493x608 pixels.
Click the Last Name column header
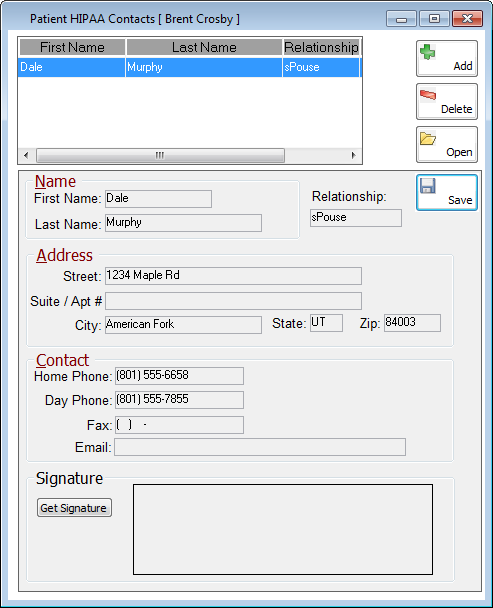[x=204, y=47]
